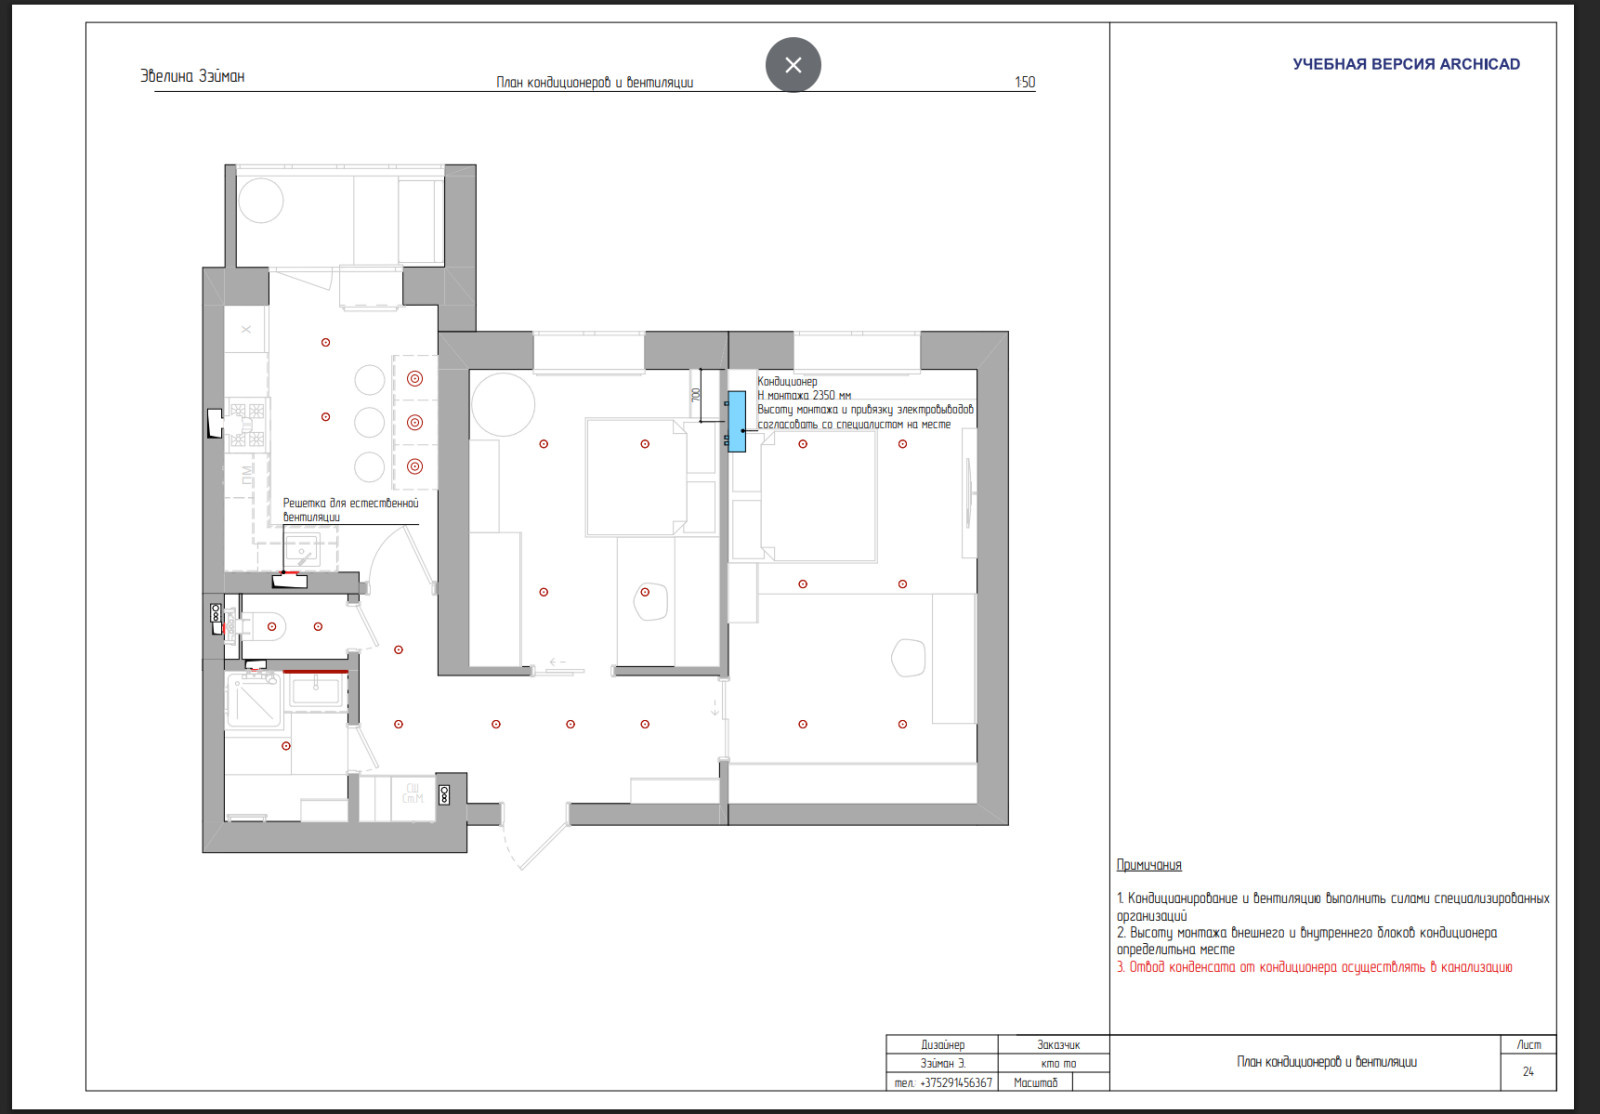The width and height of the screenshot is (1600, 1114).
Task: Close the image preview with X button
Action: (x=793, y=65)
